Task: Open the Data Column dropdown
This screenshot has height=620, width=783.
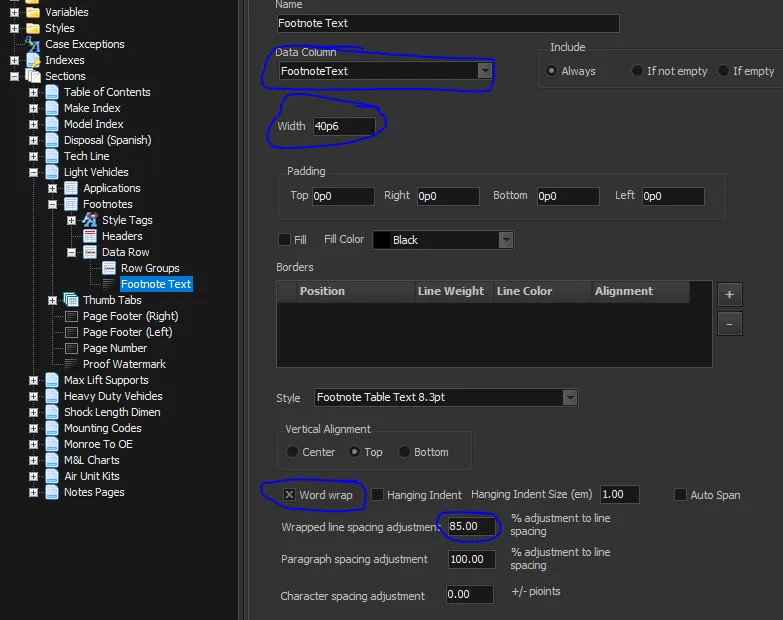Action: [x=485, y=71]
